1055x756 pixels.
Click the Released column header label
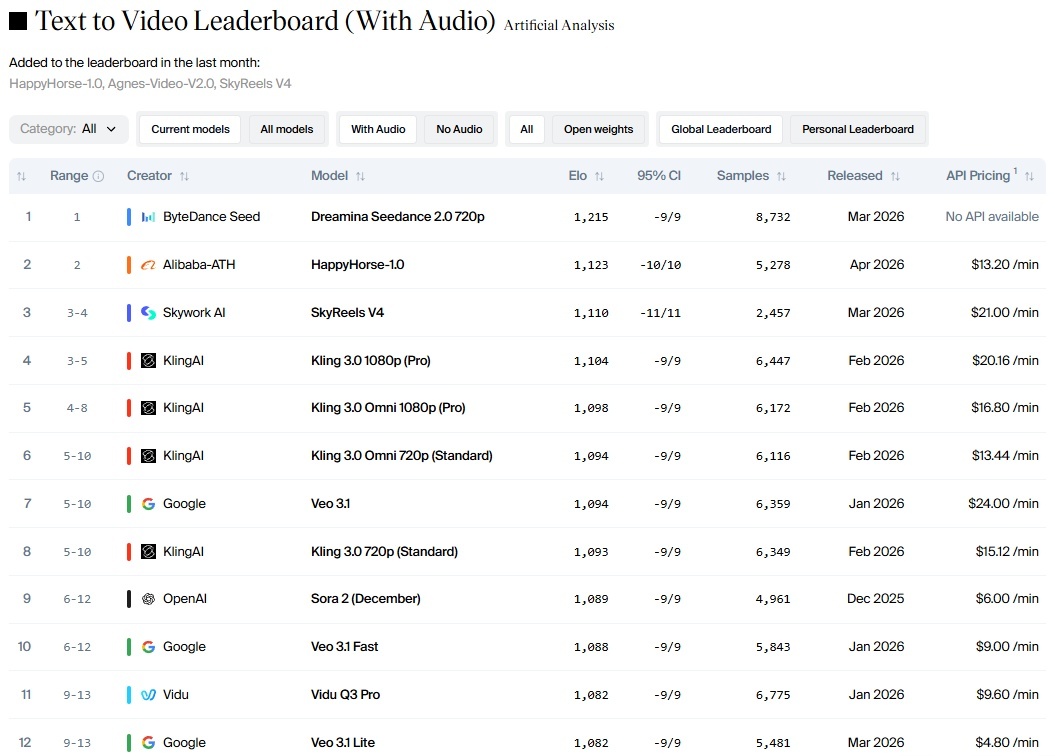854,176
